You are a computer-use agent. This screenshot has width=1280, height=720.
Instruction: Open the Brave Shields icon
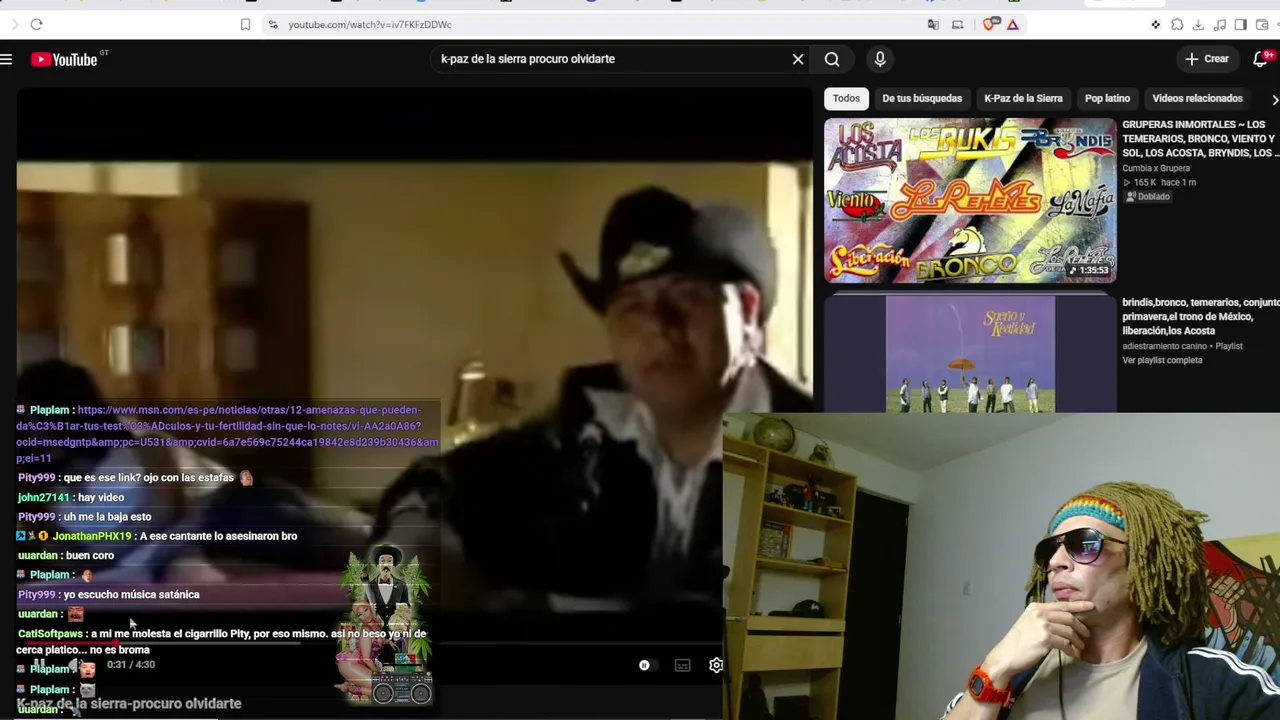click(x=989, y=24)
